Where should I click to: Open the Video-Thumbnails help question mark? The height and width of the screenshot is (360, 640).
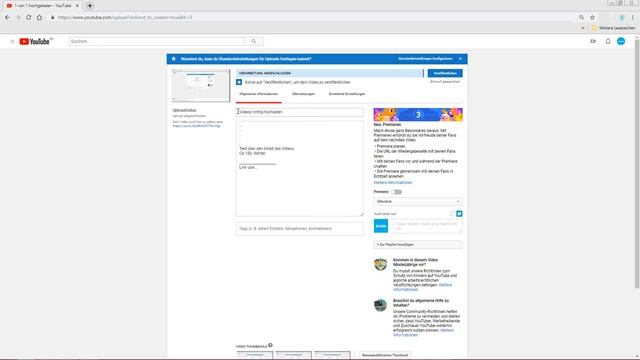[x=270, y=345]
